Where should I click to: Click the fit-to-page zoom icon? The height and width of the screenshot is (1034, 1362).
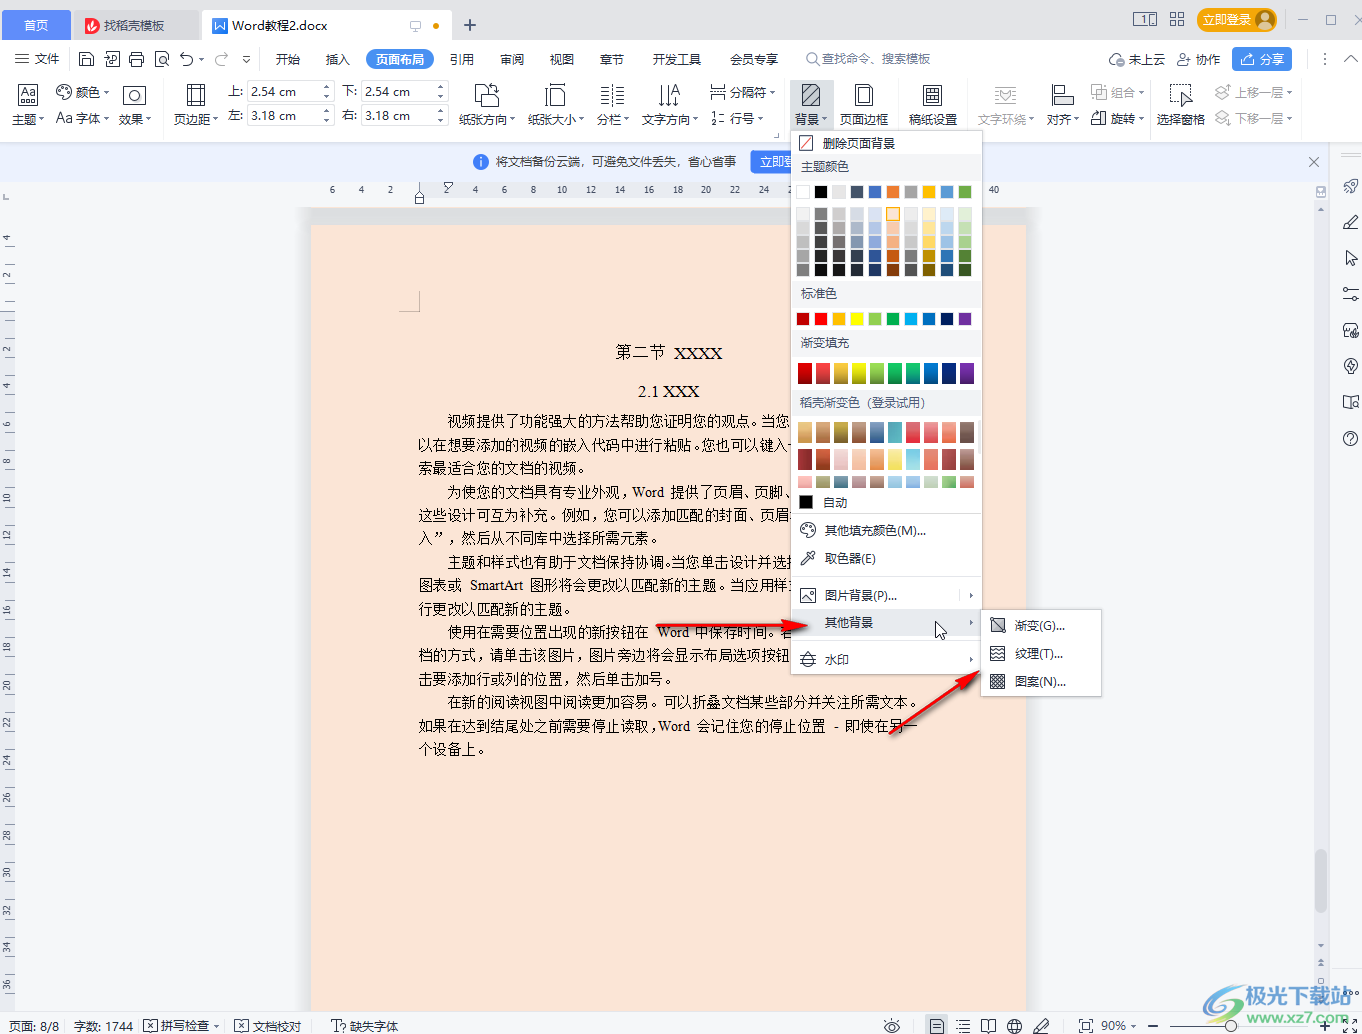pos(1085,1026)
